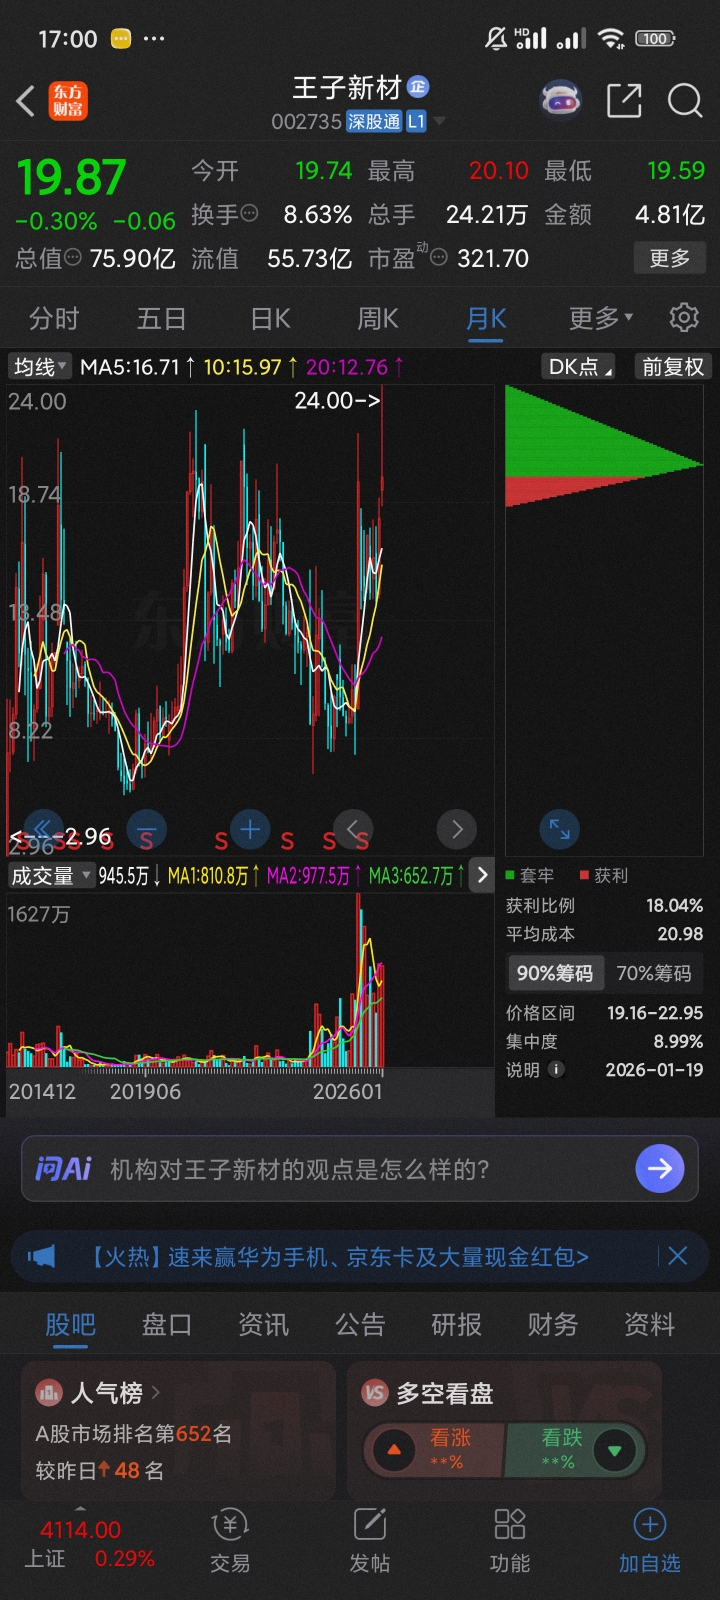
Task: Tap the back arrow icon
Action: click(26, 101)
